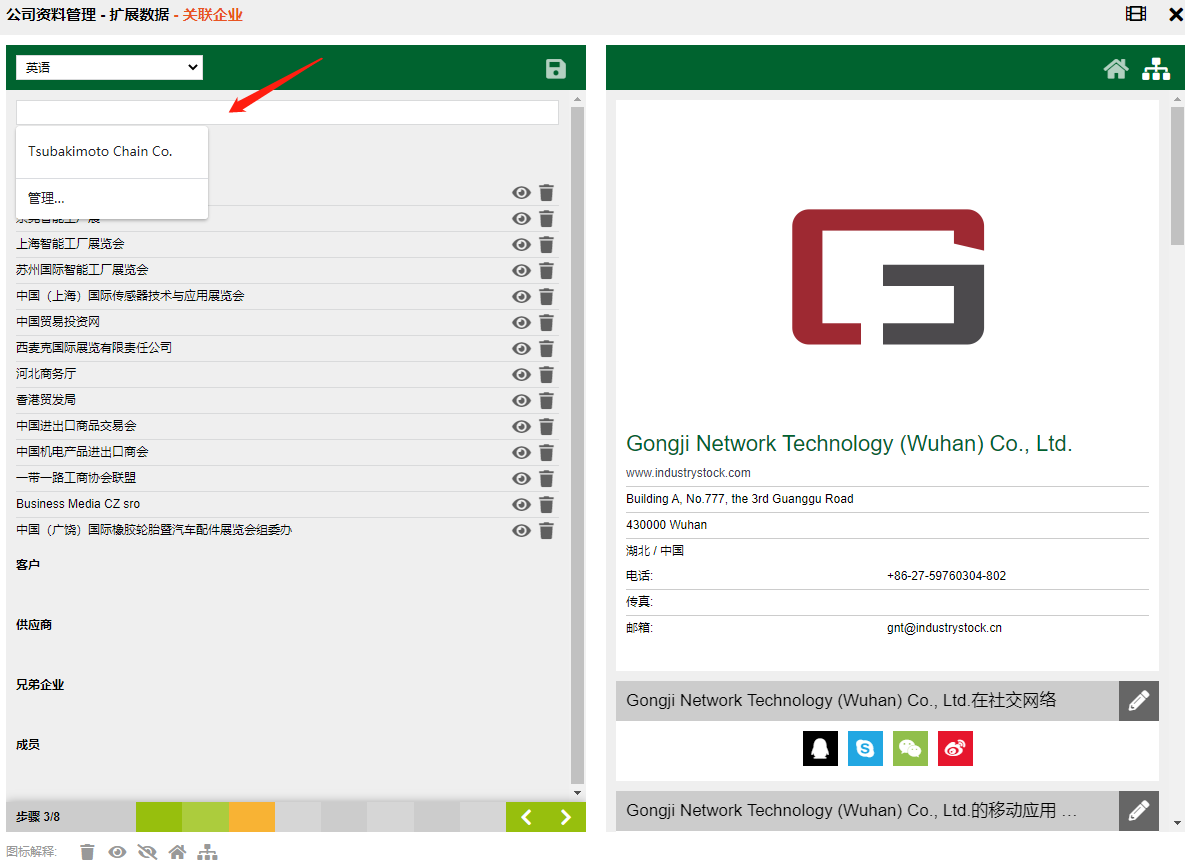Screen dimensions: 1185x865
Task: Go to next step with right arrow
Action: click(565, 817)
